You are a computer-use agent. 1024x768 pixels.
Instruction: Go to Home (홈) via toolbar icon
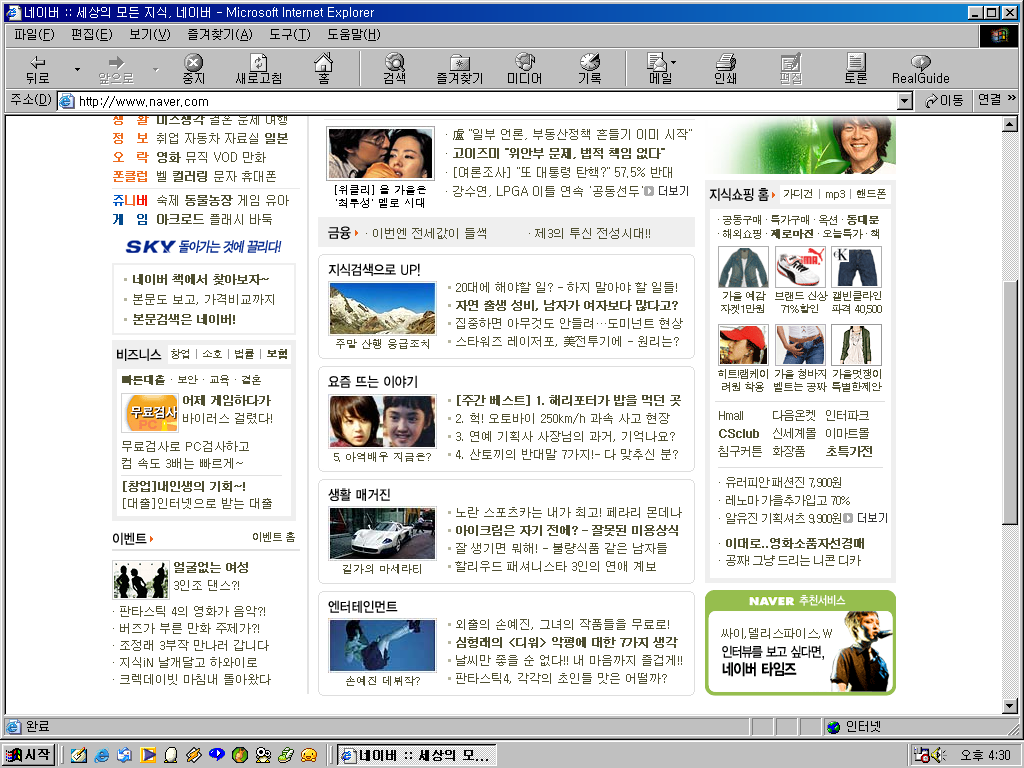pyautogui.click(x=323, y=69)
